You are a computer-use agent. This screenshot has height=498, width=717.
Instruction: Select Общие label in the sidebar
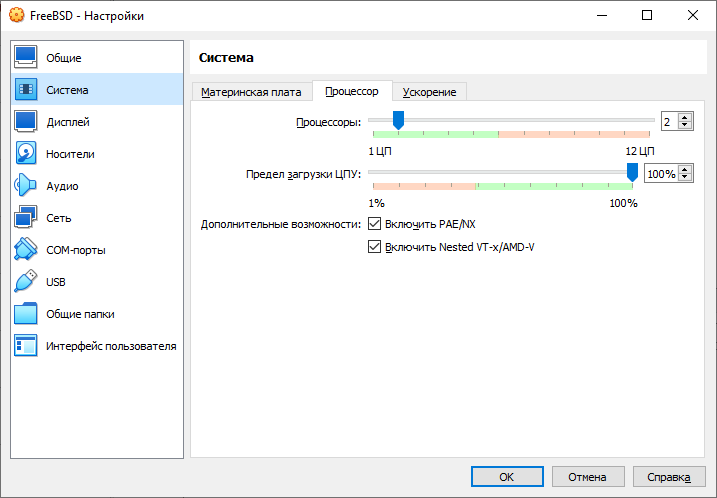[x=64, y=58]
